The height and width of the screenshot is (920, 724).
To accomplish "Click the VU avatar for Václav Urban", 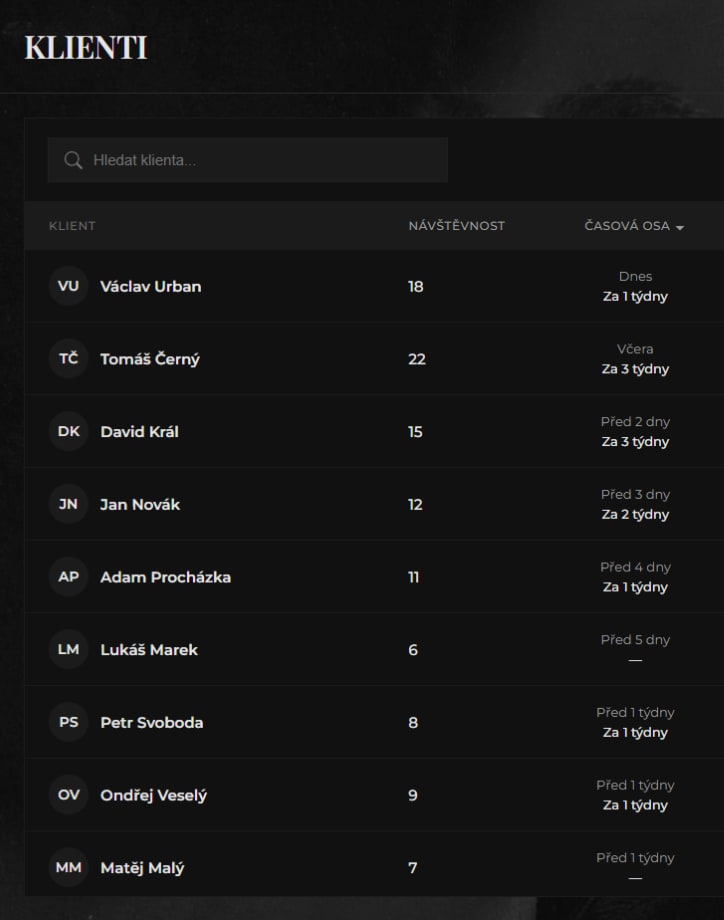I will [x=68, y=286].
